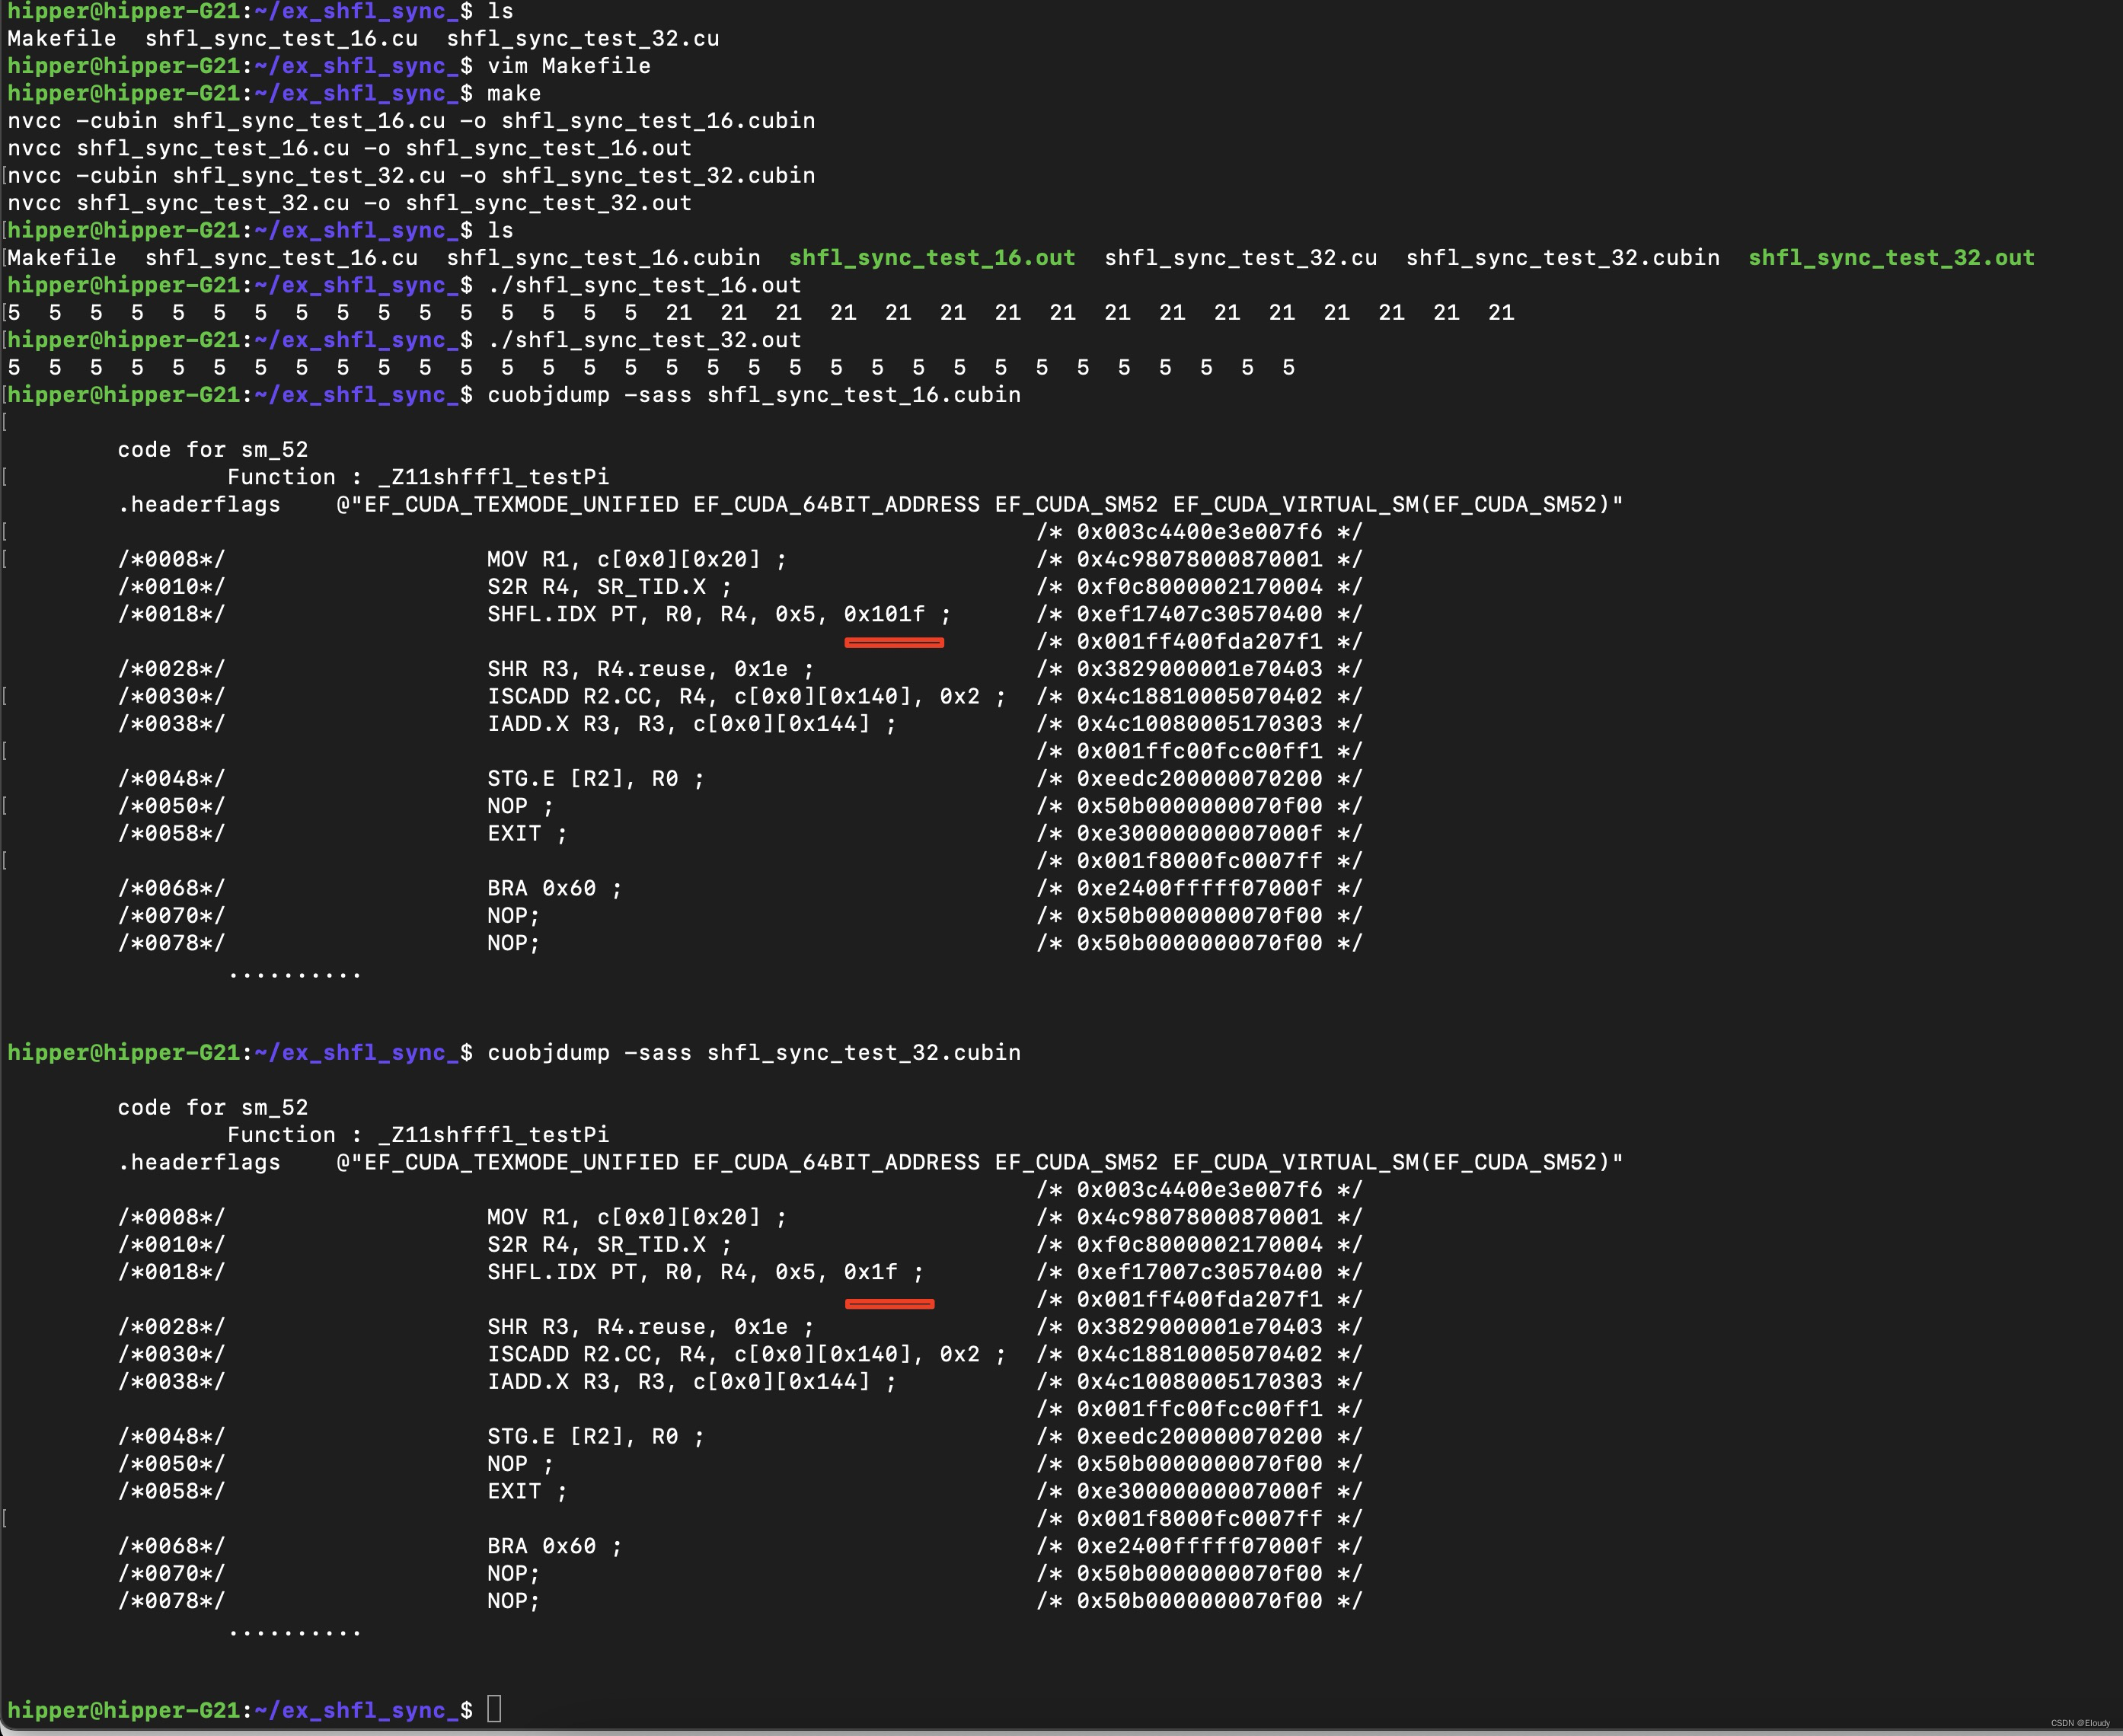Select line 'nvcc -cubin shfl_sync_test_32.cu -o shfl_sync_test_32.cubin'
The image size is (2123, 1736).
(411, 176)
